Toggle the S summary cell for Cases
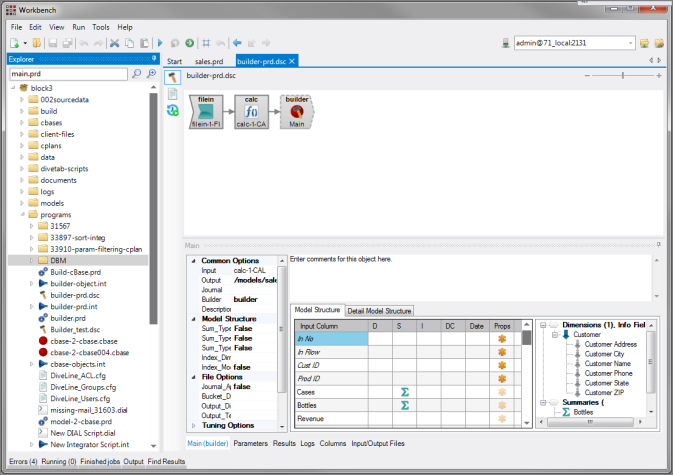The width and height of the screenshot is (673, 475). 405,391
